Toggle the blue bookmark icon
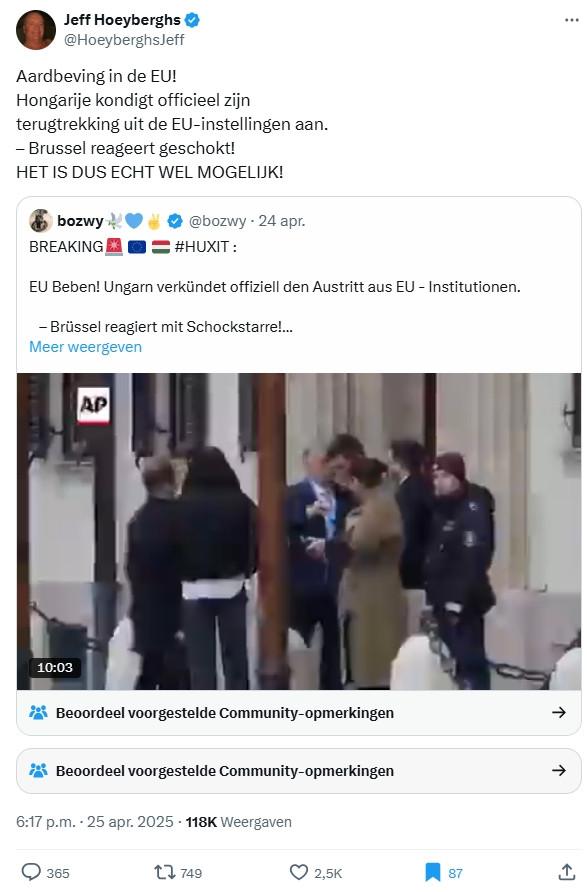This screenshot has width=587, height=892. [433, 872]
